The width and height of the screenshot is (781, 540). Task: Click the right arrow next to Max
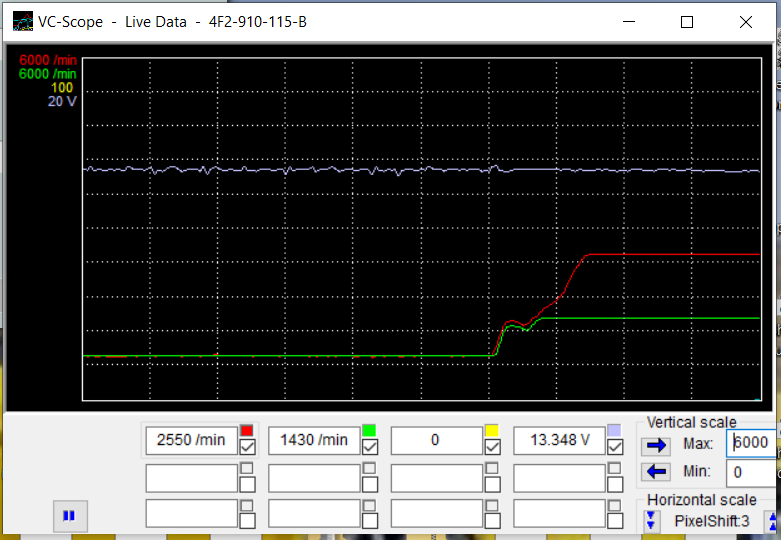(x=656, y=445)
